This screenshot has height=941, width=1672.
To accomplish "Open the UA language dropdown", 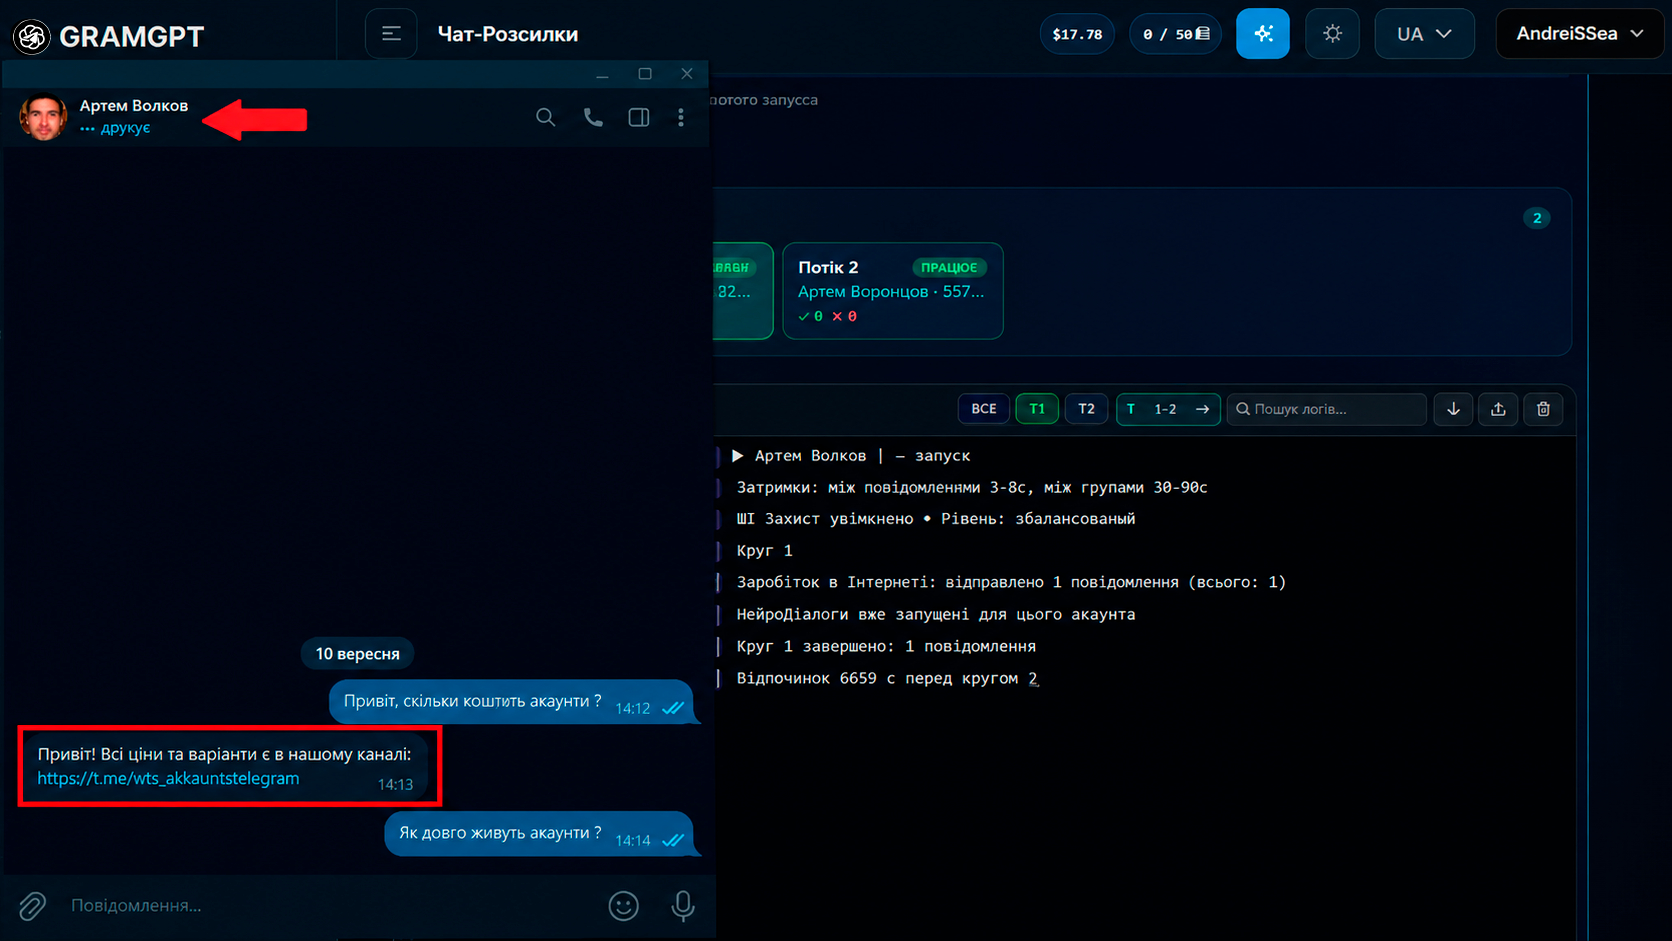I will pos(1424,34).
